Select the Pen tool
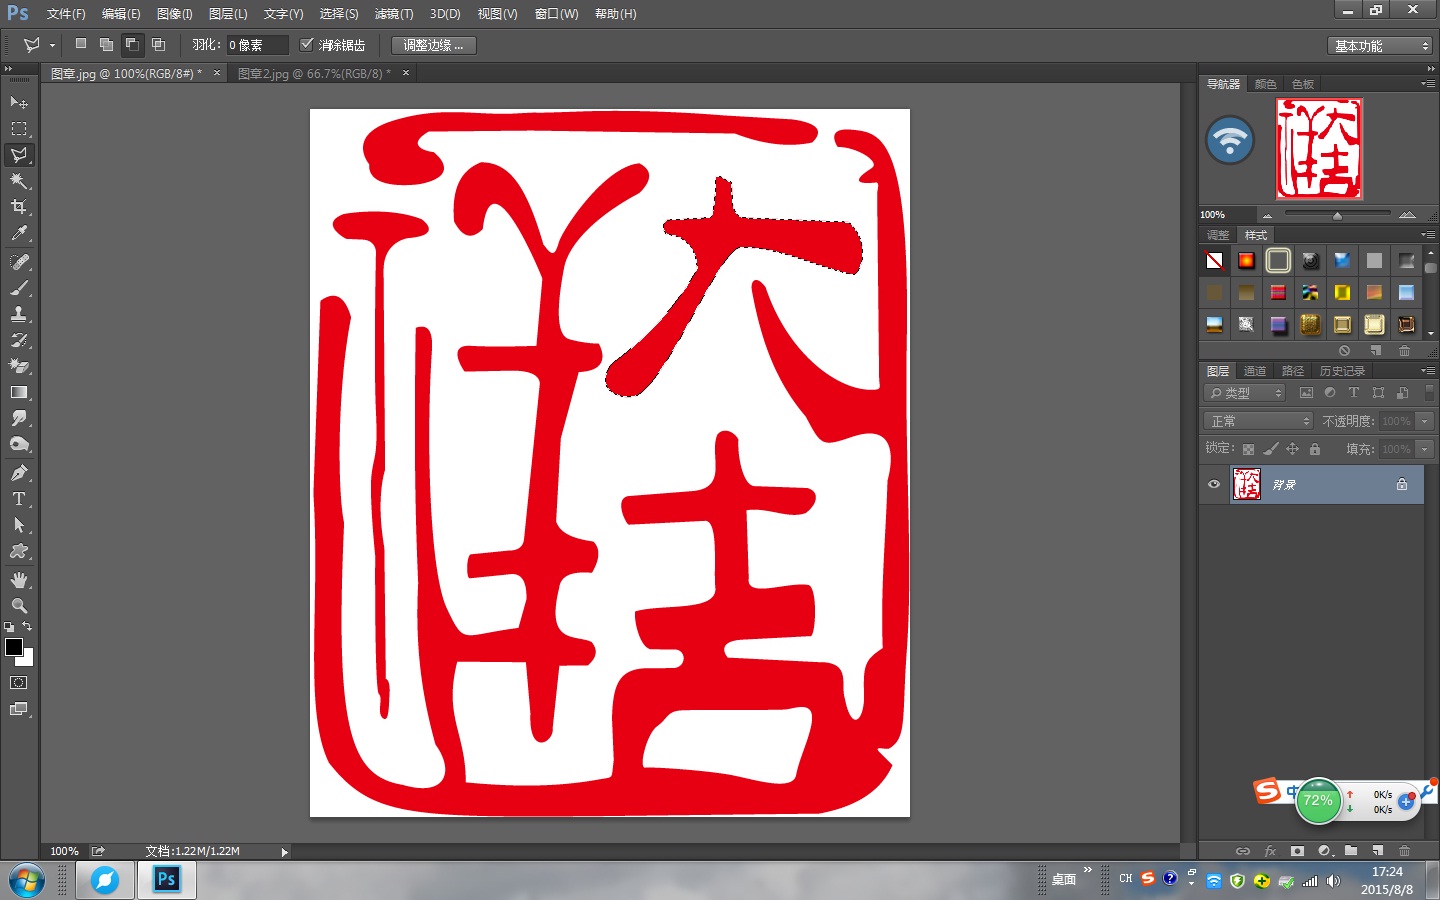Screen dimensions: 1440x900 tap(19, 473)
